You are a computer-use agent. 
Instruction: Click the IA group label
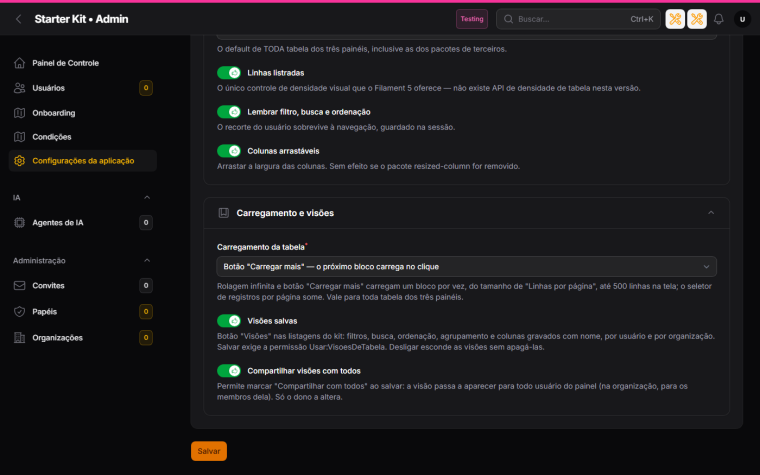click(x=16, y=197)
